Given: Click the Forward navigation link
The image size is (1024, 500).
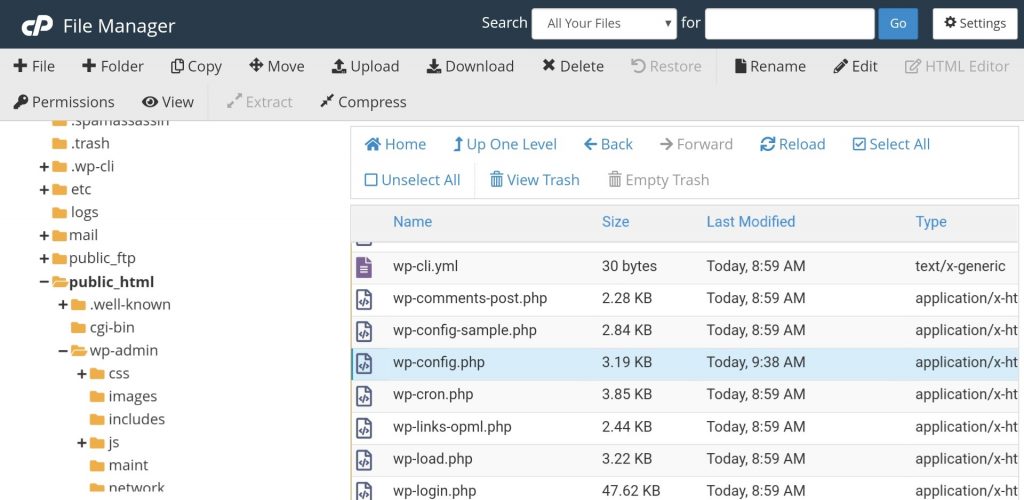Looking at the screenshot, I should [x=696, y=144].
